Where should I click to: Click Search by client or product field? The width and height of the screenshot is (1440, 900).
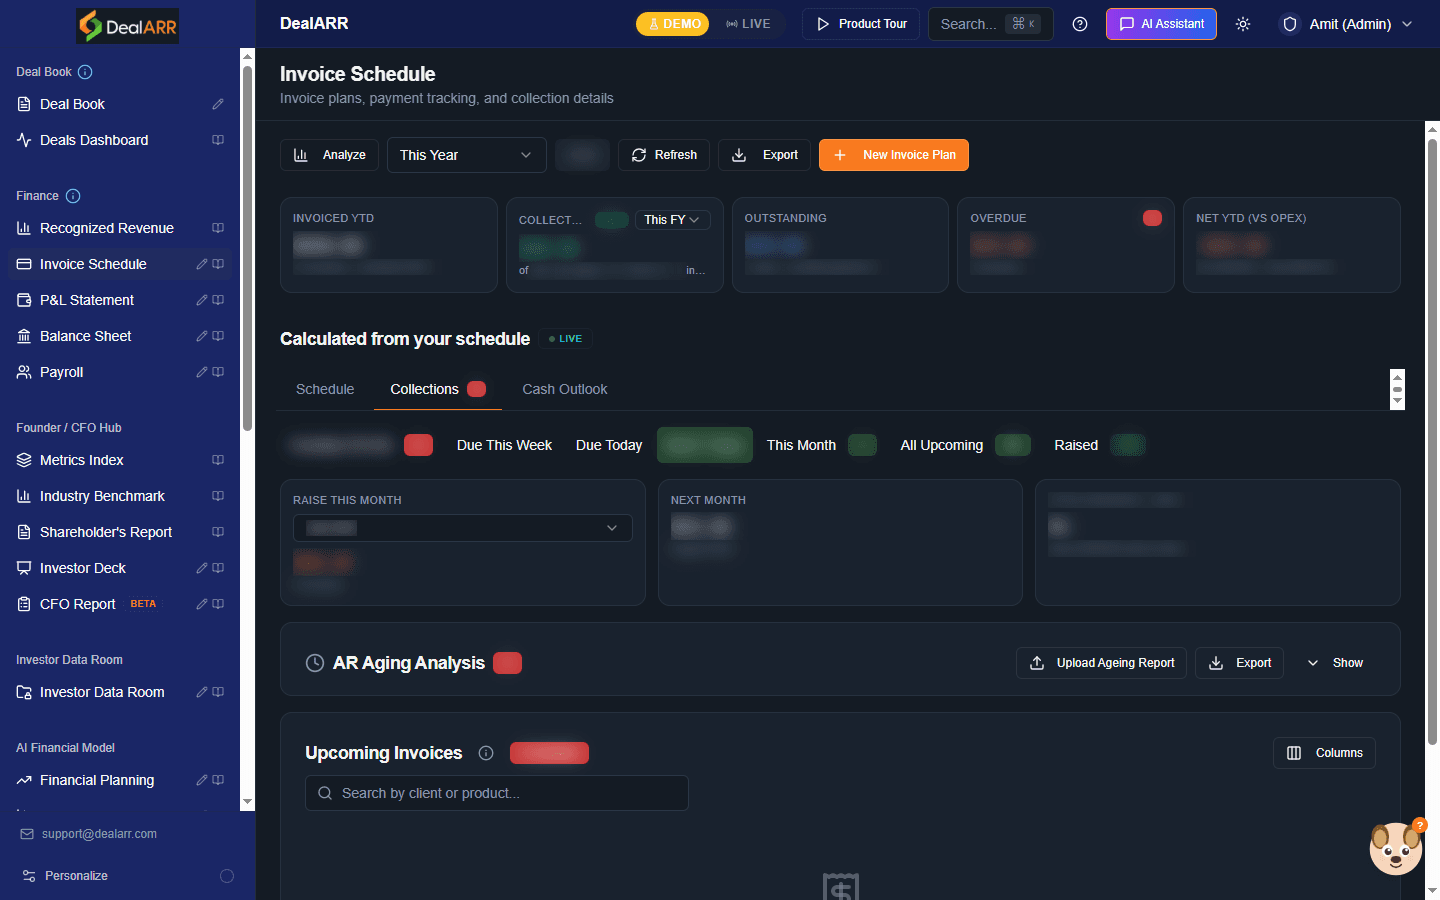pos(497,793)
